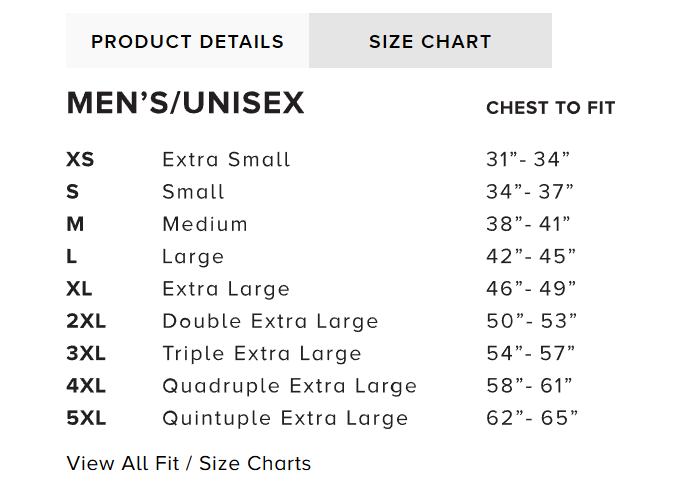This screenshot has width=691, height=501.
Task: Click the Chest To Fit column header
Action: 550,108
